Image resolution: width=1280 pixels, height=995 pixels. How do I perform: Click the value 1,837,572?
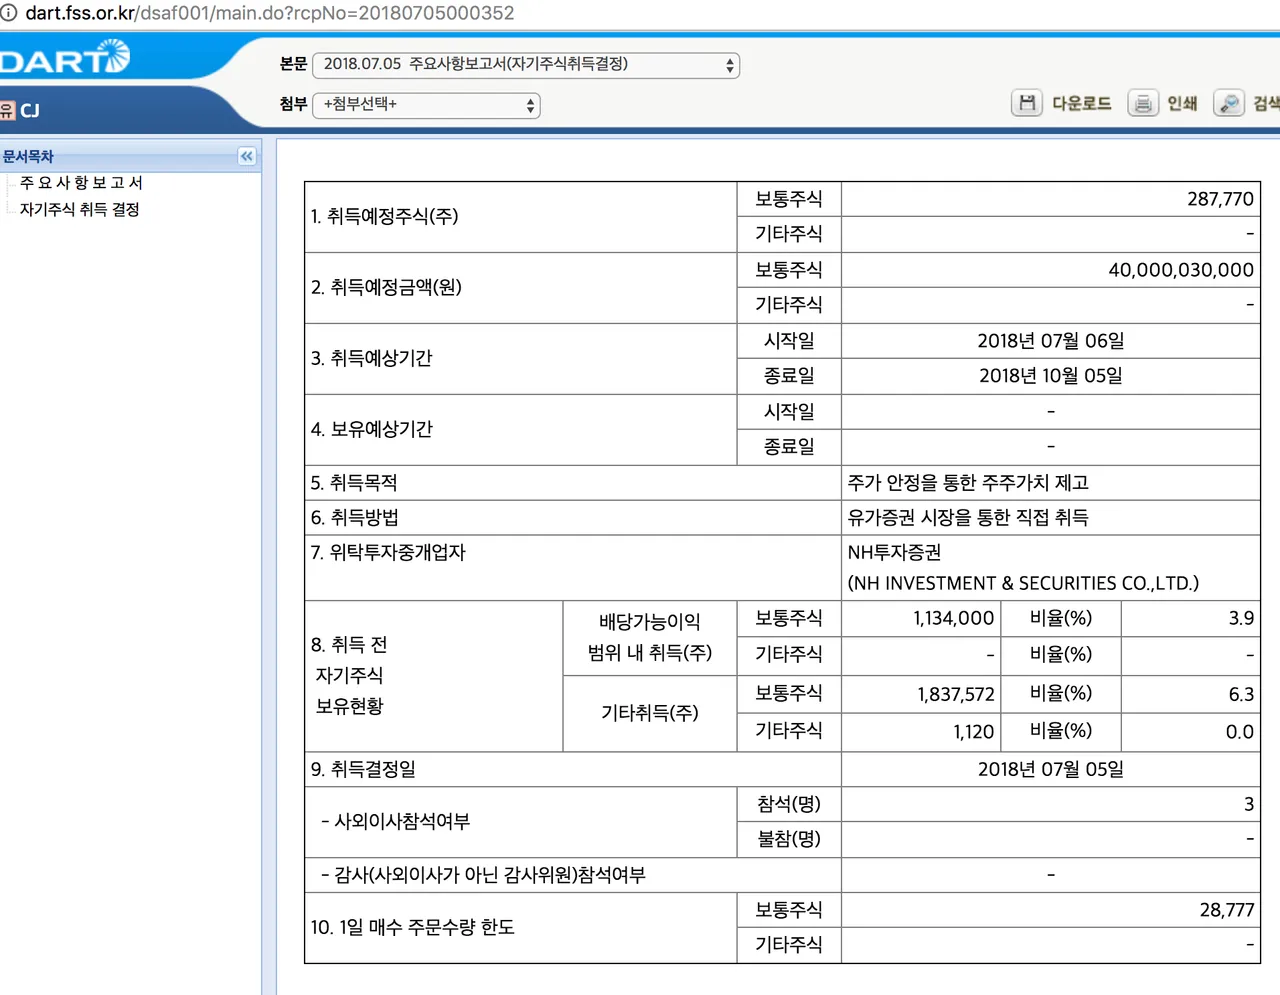pos(956,695)
